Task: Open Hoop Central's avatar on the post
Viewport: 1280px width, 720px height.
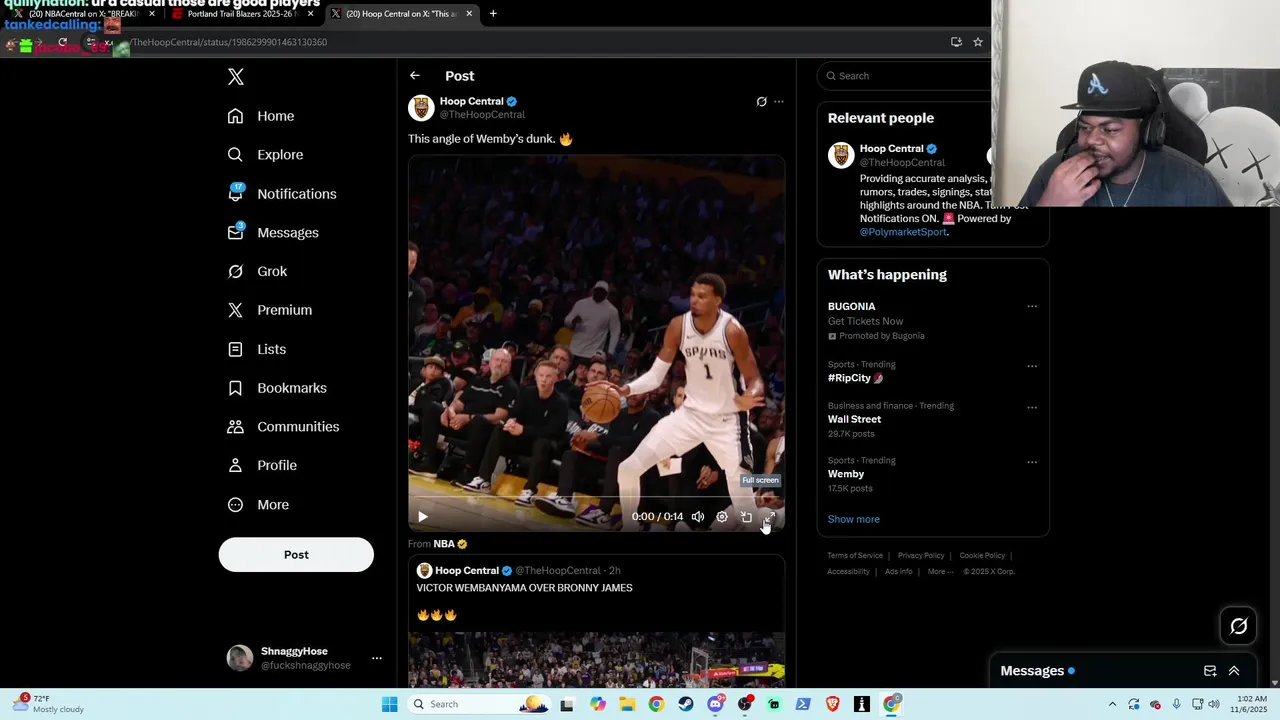Action: coord(421,108)
